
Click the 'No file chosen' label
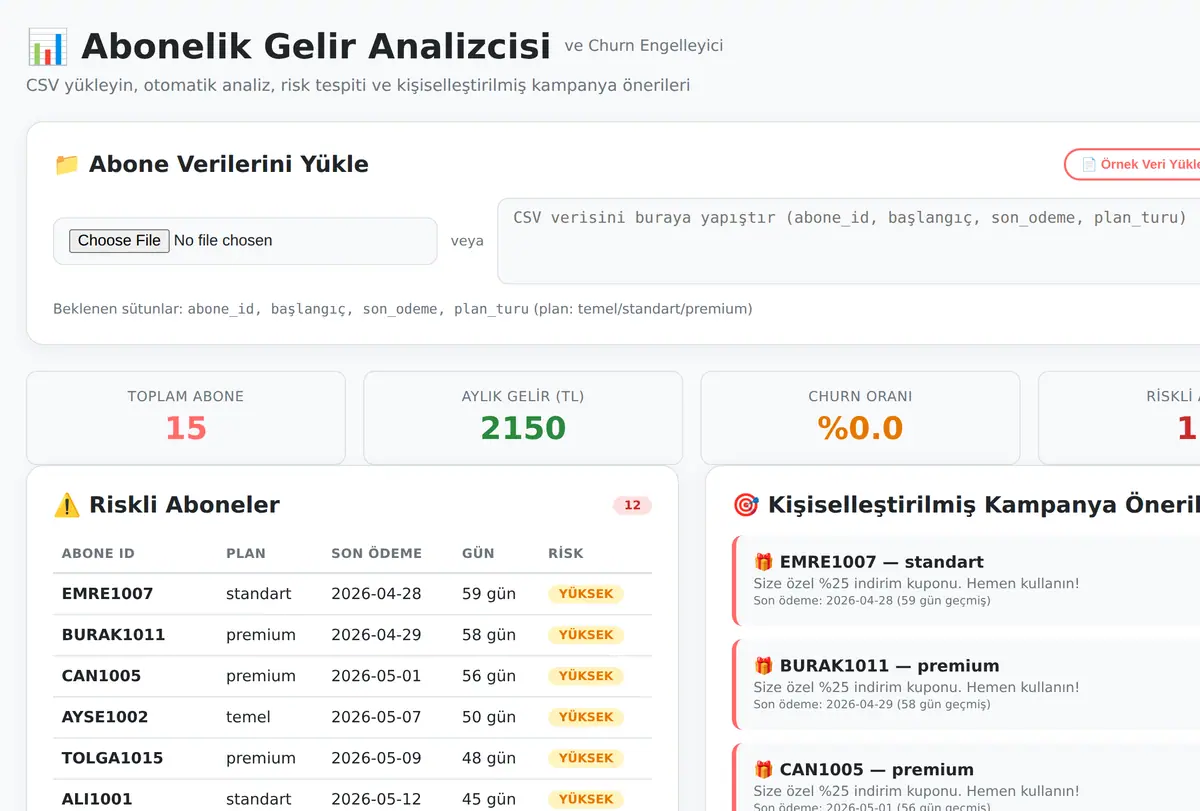223,240
